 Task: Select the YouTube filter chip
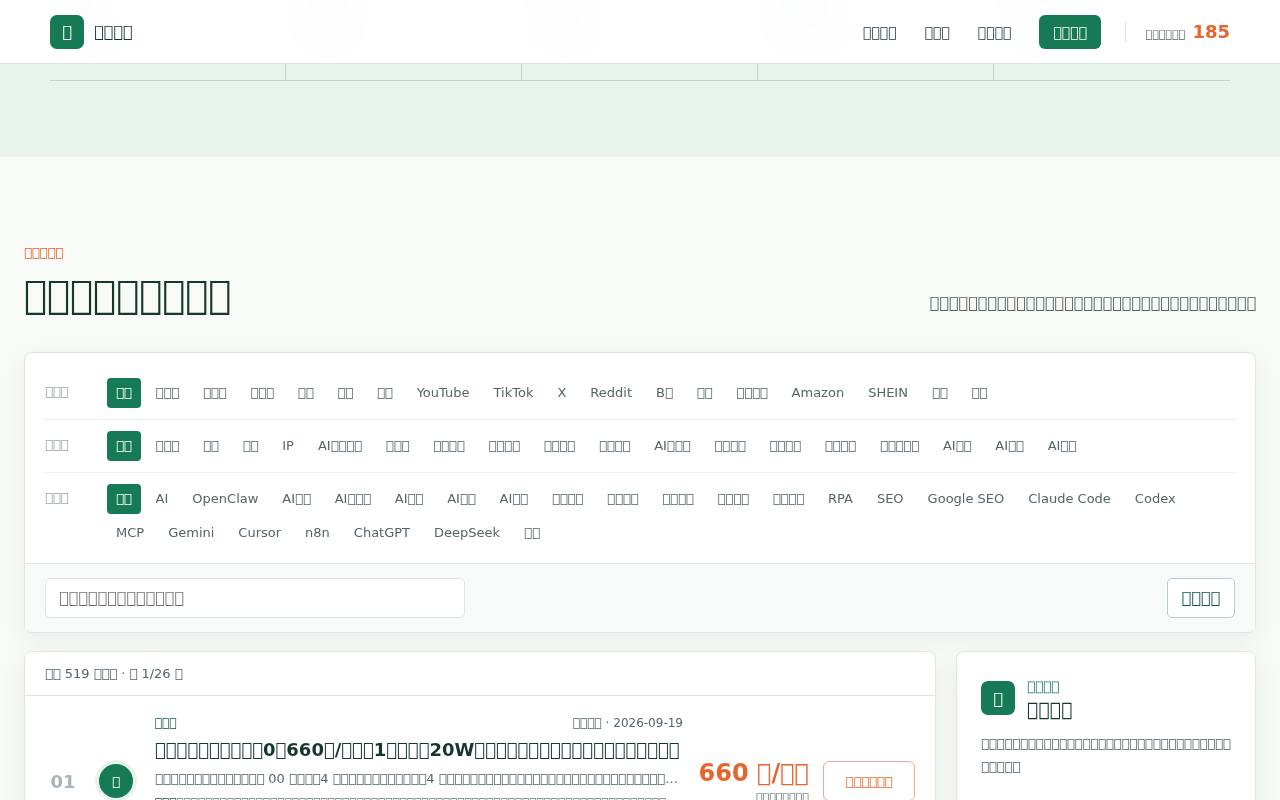443,393
